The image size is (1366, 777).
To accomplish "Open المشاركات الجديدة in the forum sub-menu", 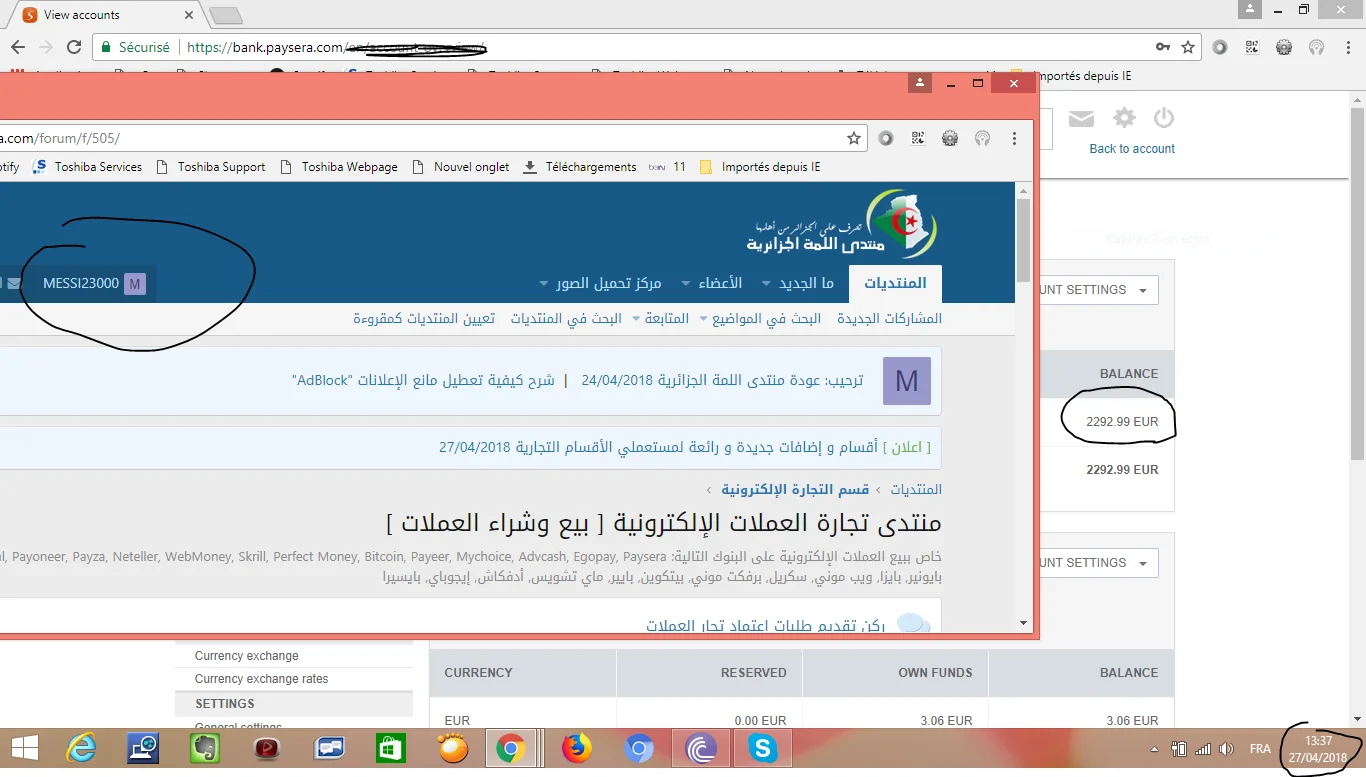I will (x=889, y=319).
